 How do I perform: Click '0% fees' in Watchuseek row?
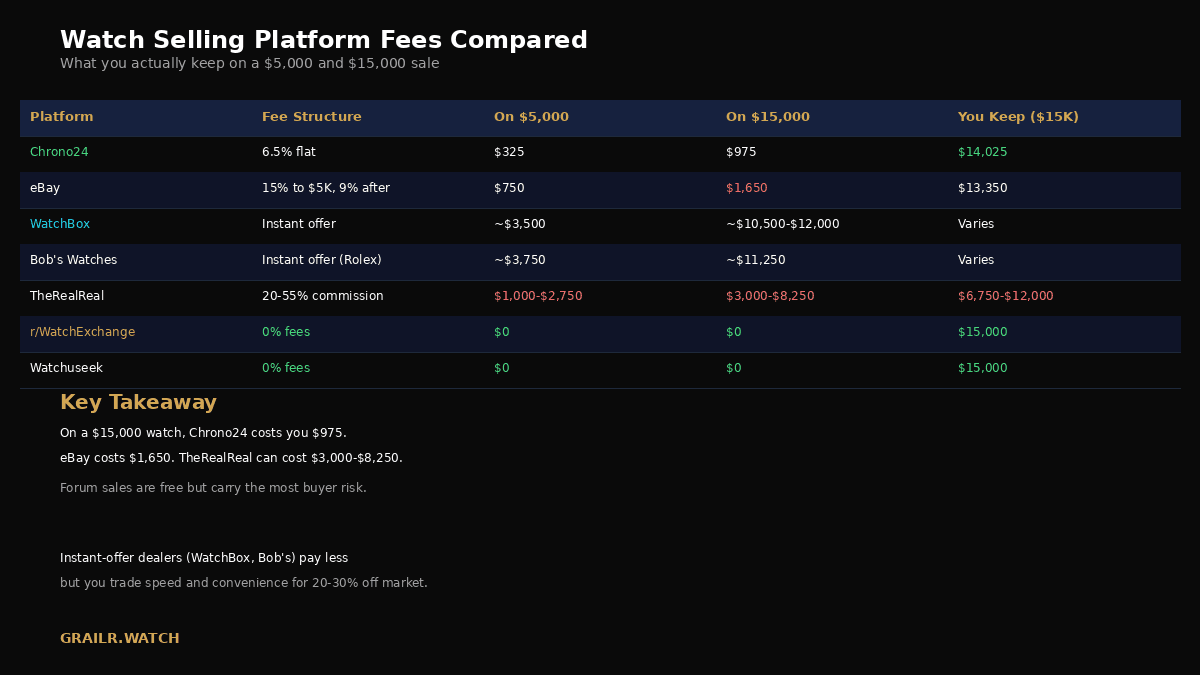click(286, 368)
